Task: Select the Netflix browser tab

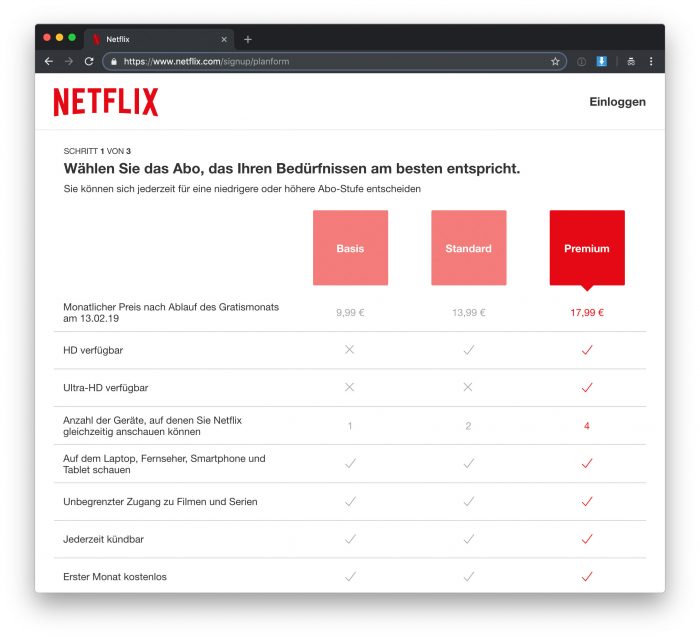Action: [158, 39]
